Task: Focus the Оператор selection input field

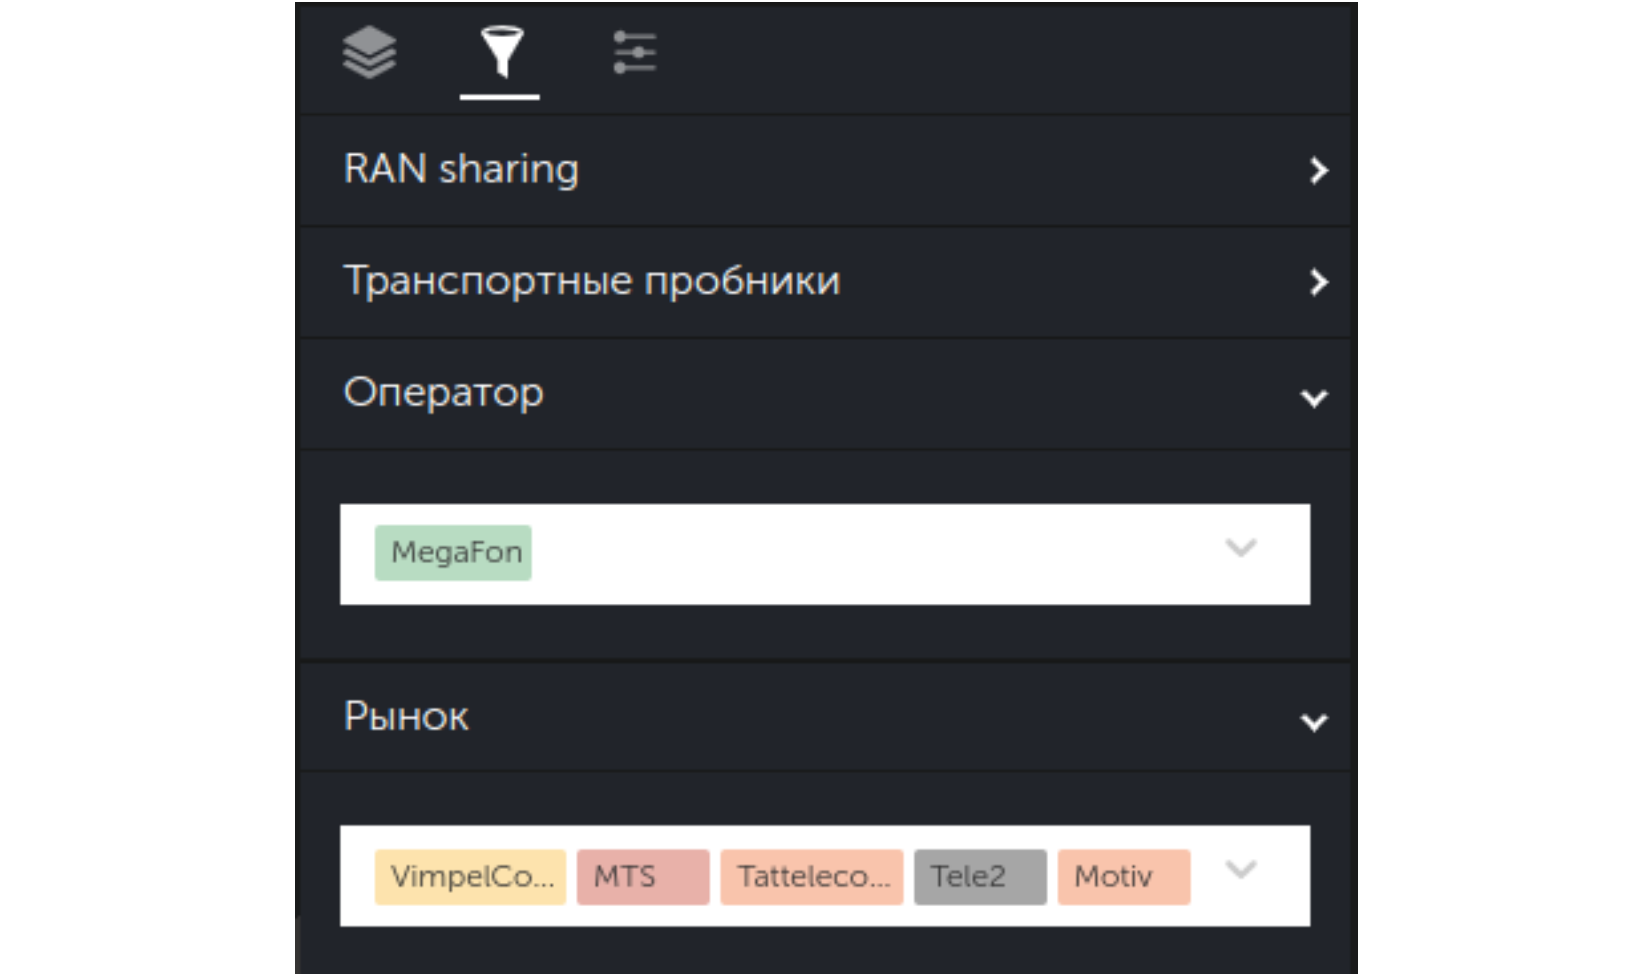Action: coord(825,554)
